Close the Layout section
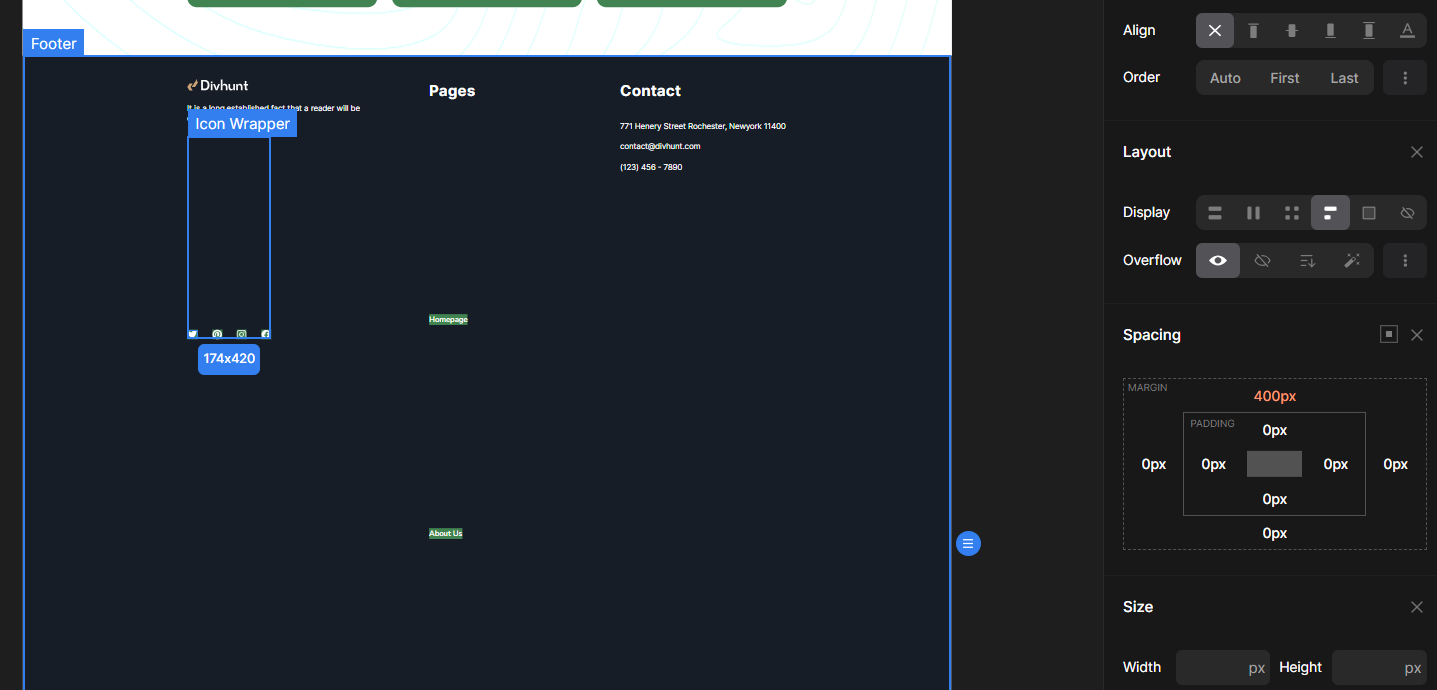Viewport: 1437px width, 690px height. [1416, 152]
